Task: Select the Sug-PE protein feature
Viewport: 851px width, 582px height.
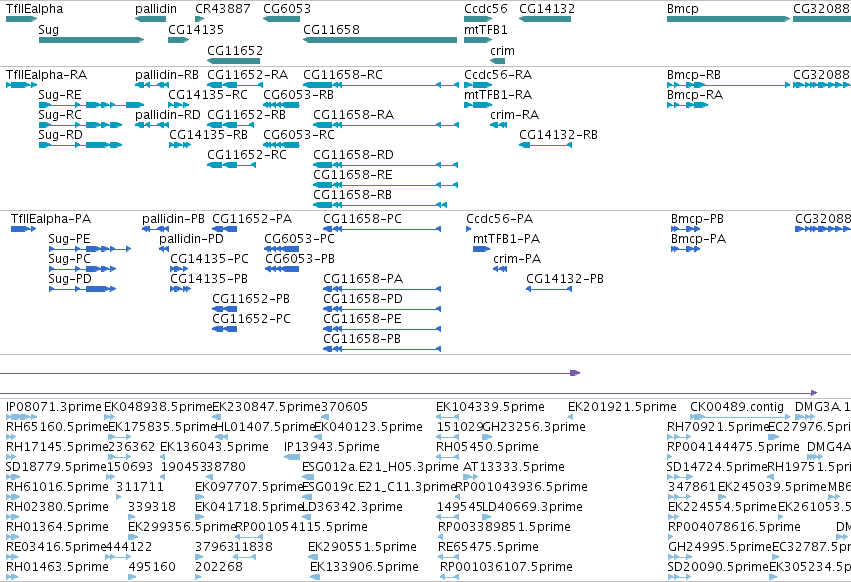Action: point(90,249)
